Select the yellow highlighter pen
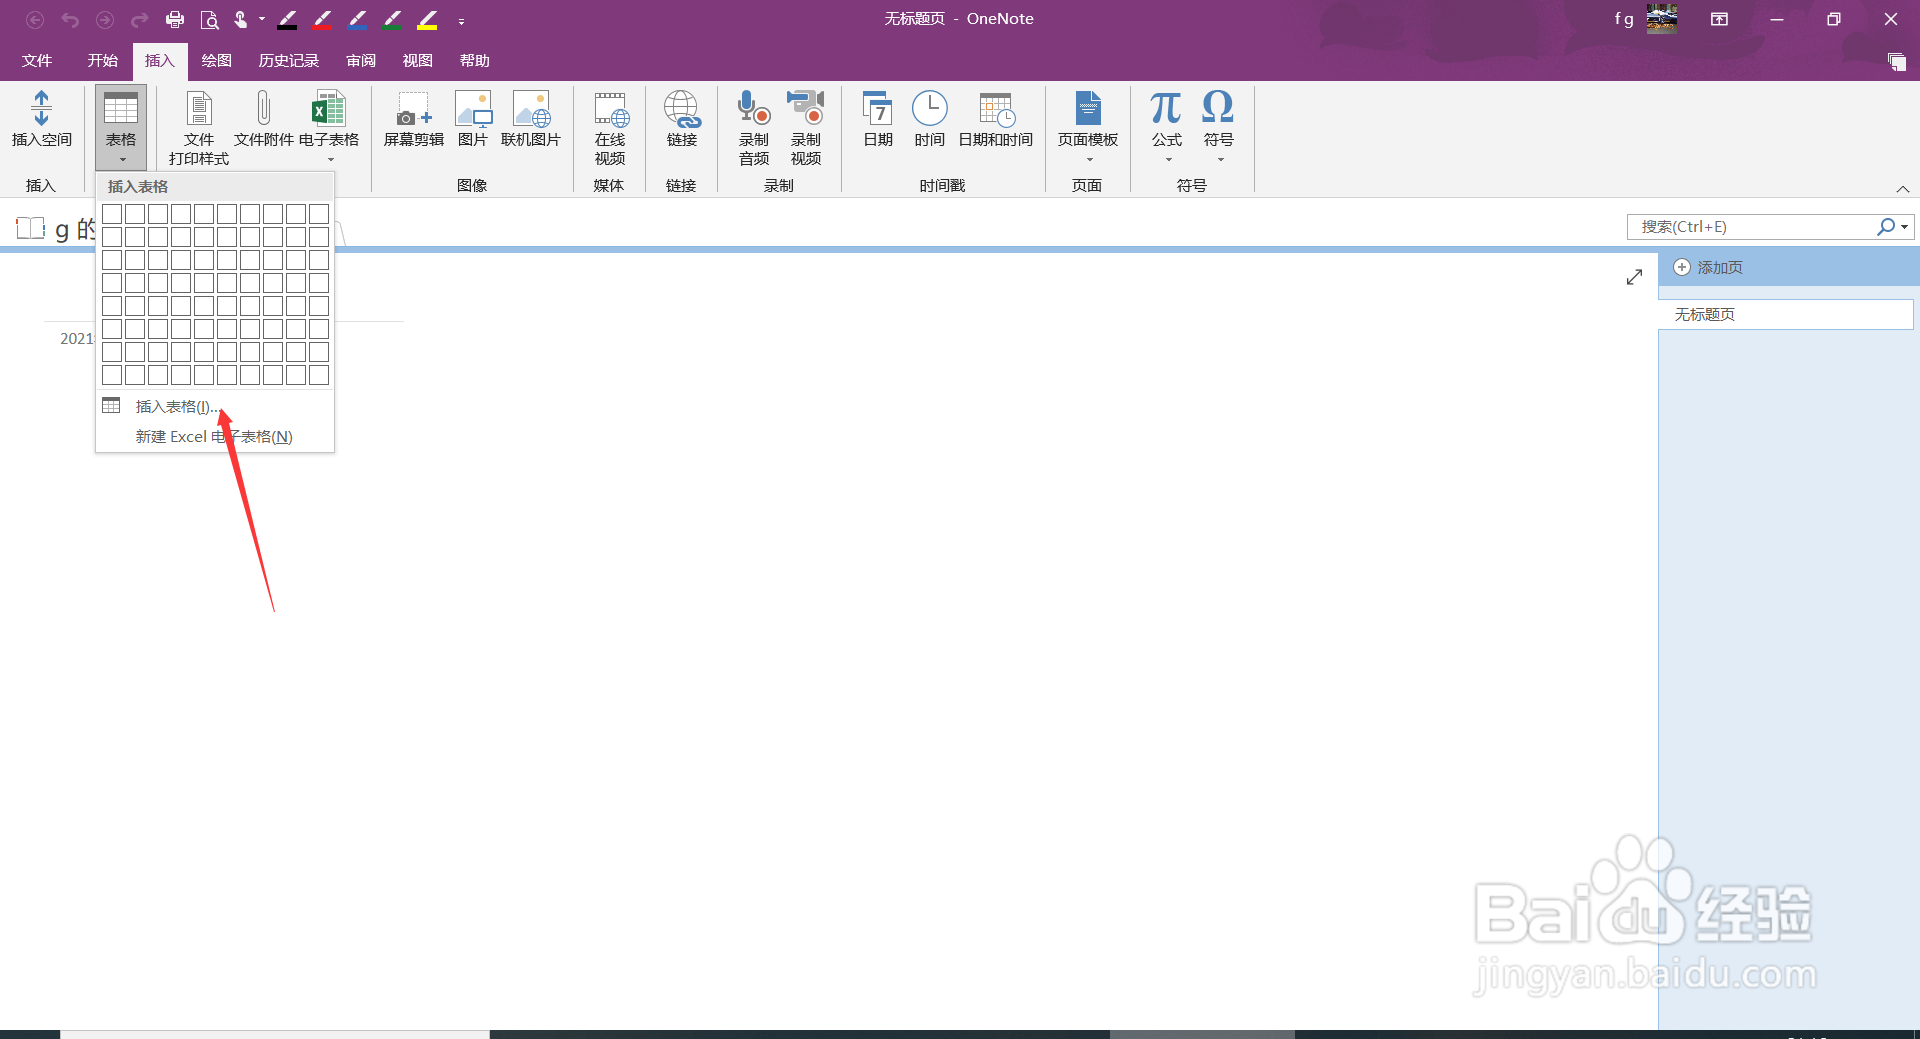The image size is (1920, 1039). tap(427, 20)
